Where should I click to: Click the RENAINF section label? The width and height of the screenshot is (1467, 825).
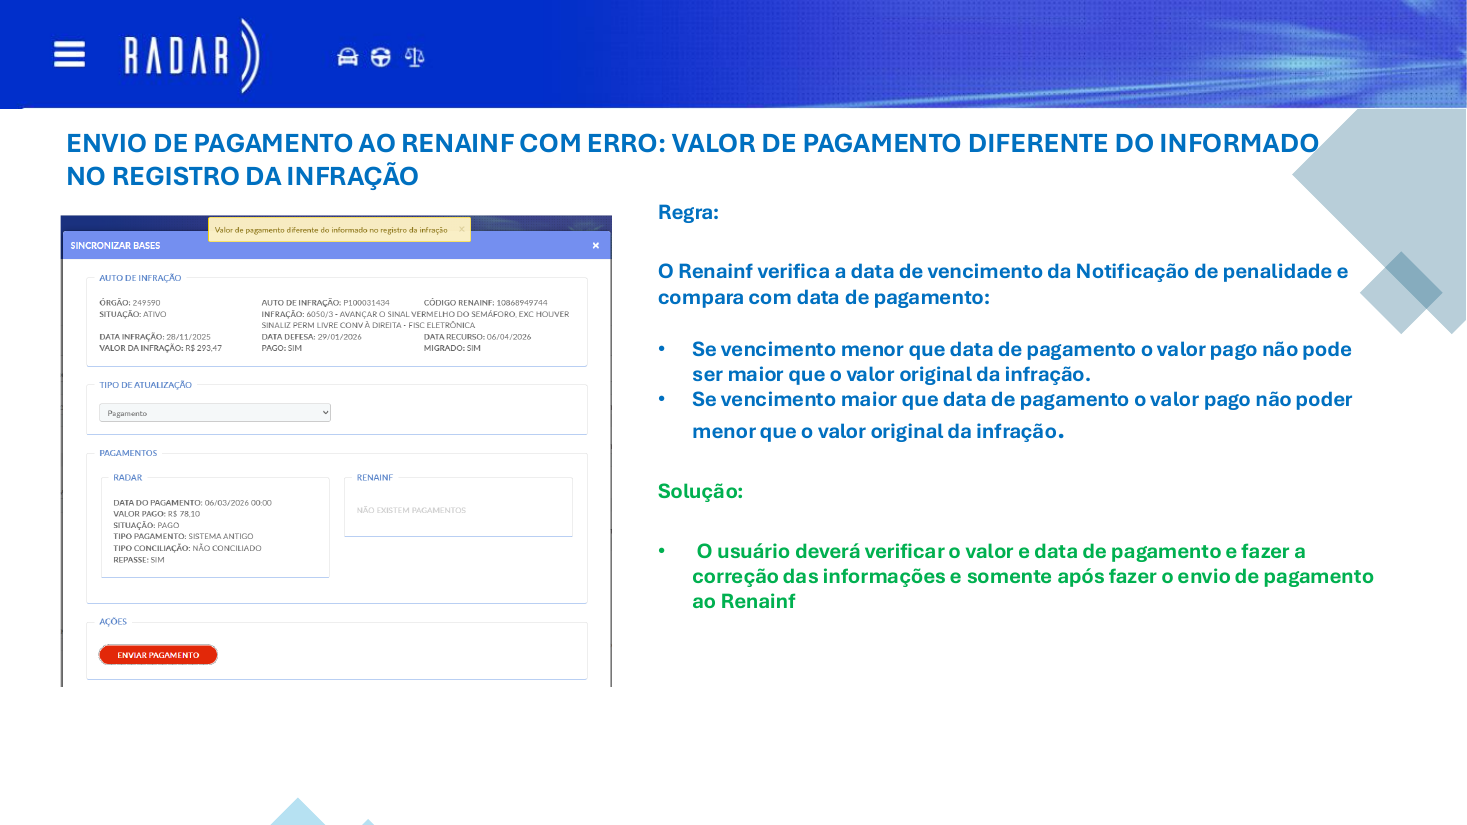[375, 478]
